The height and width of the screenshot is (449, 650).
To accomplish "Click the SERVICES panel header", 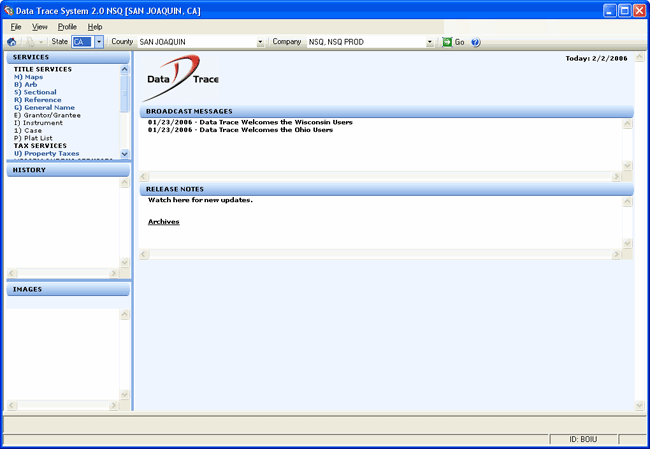I will point(68,57).
